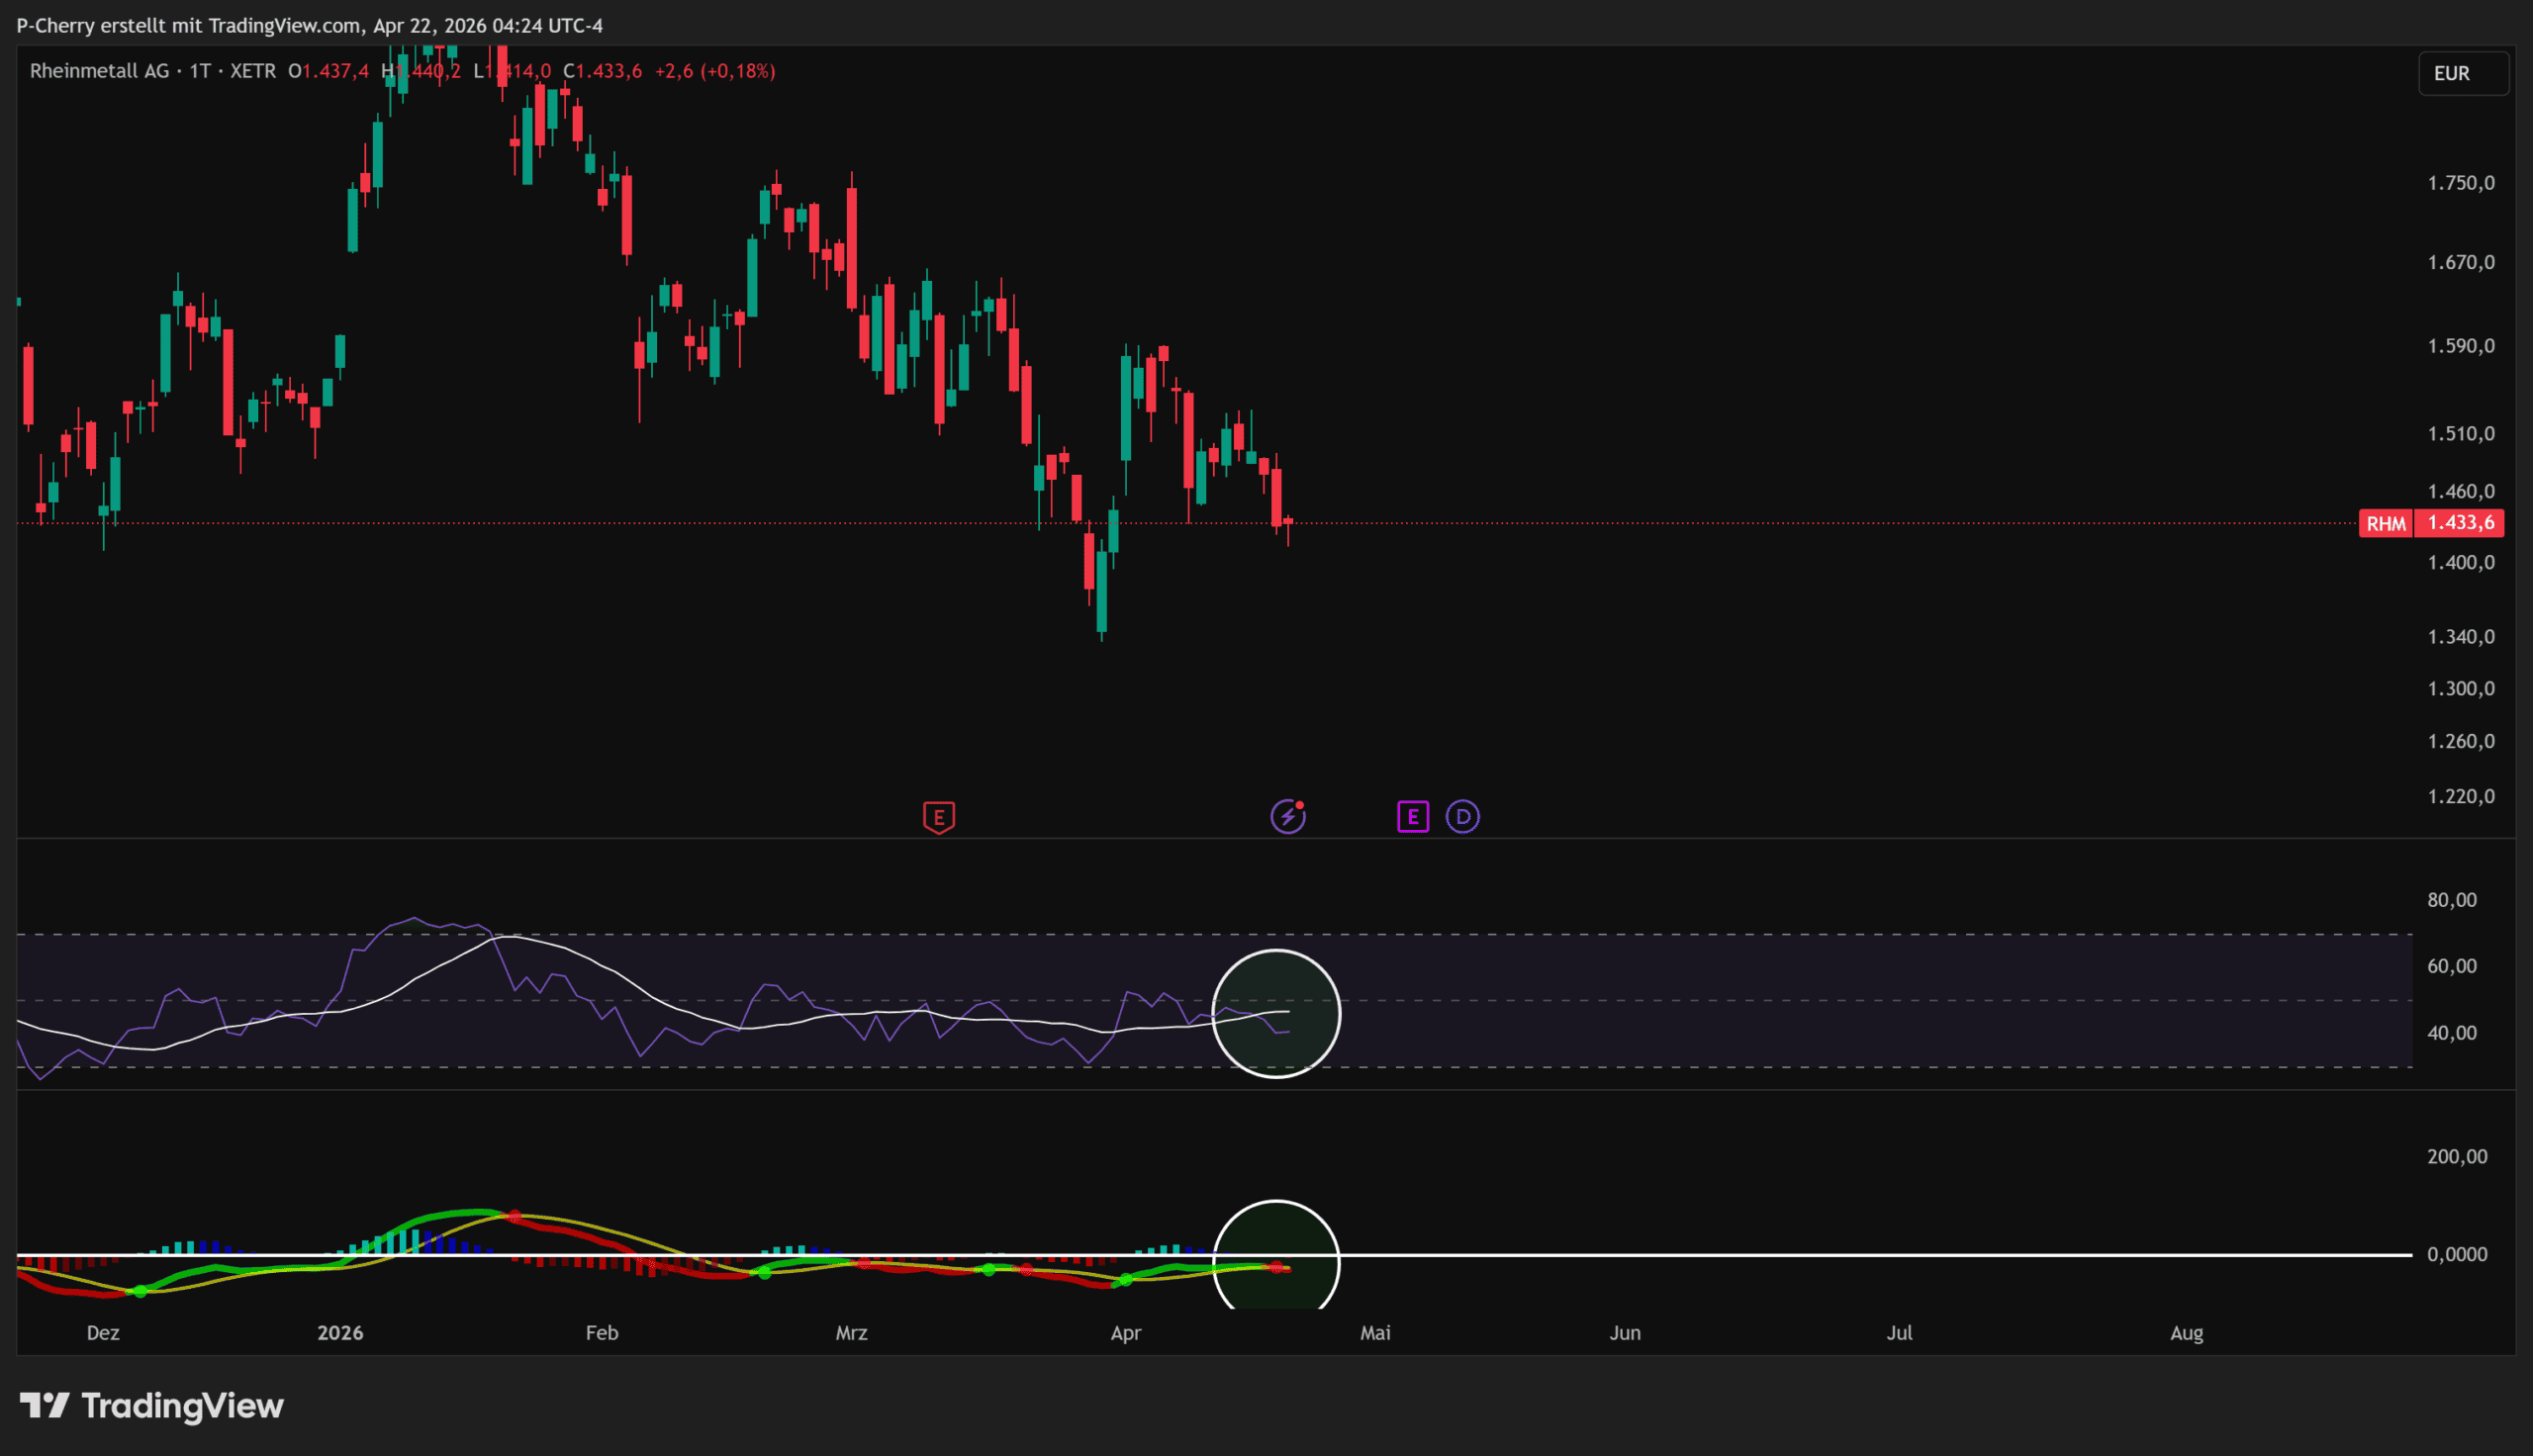Click the TradingView wordmark text

click(182, 1406)
